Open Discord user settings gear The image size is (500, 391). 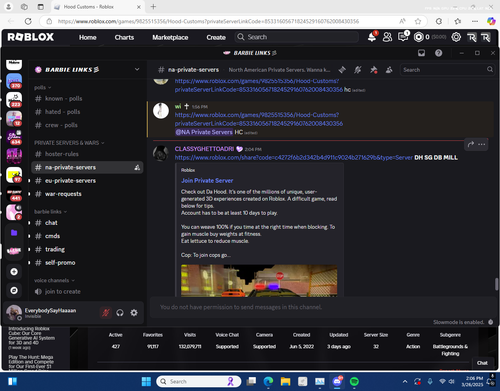point(134,313)
